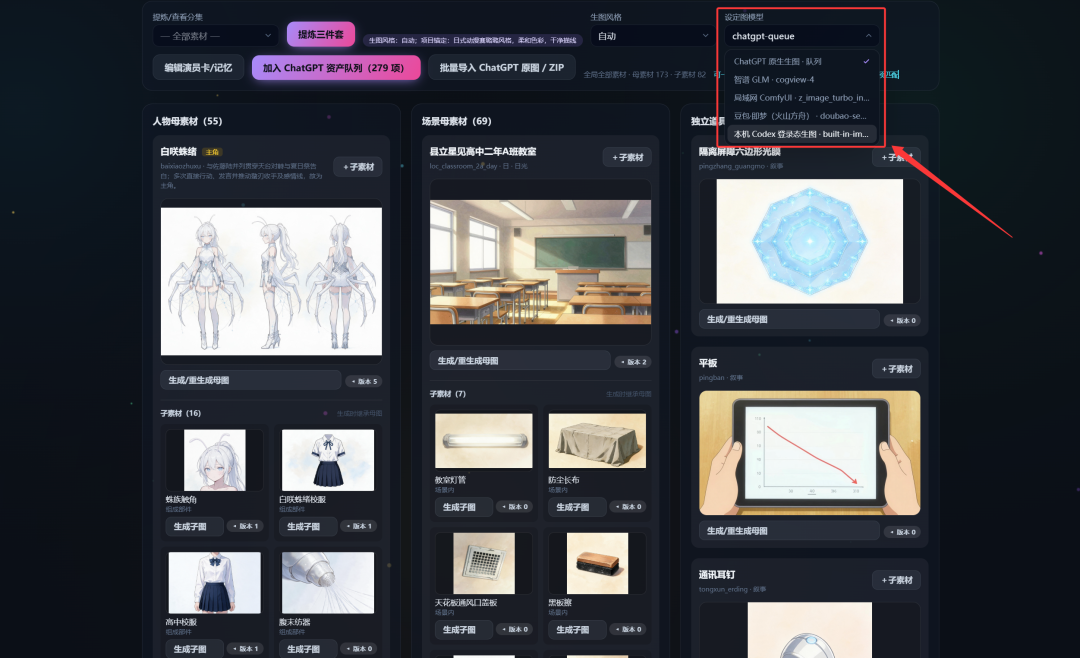Open 版本 0 selector for 平板 prop

coord(902,532)
